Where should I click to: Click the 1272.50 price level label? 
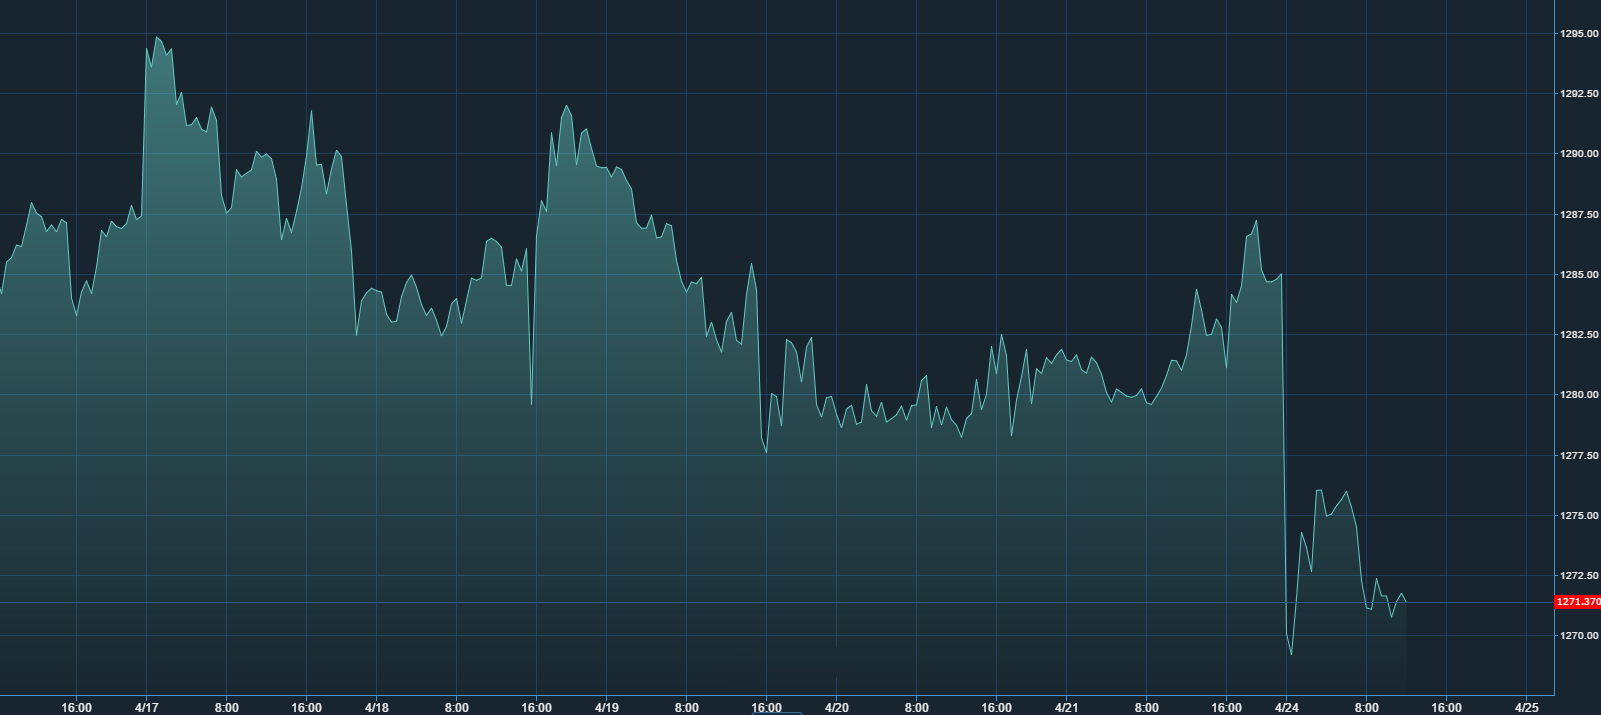coord(1579,576)
